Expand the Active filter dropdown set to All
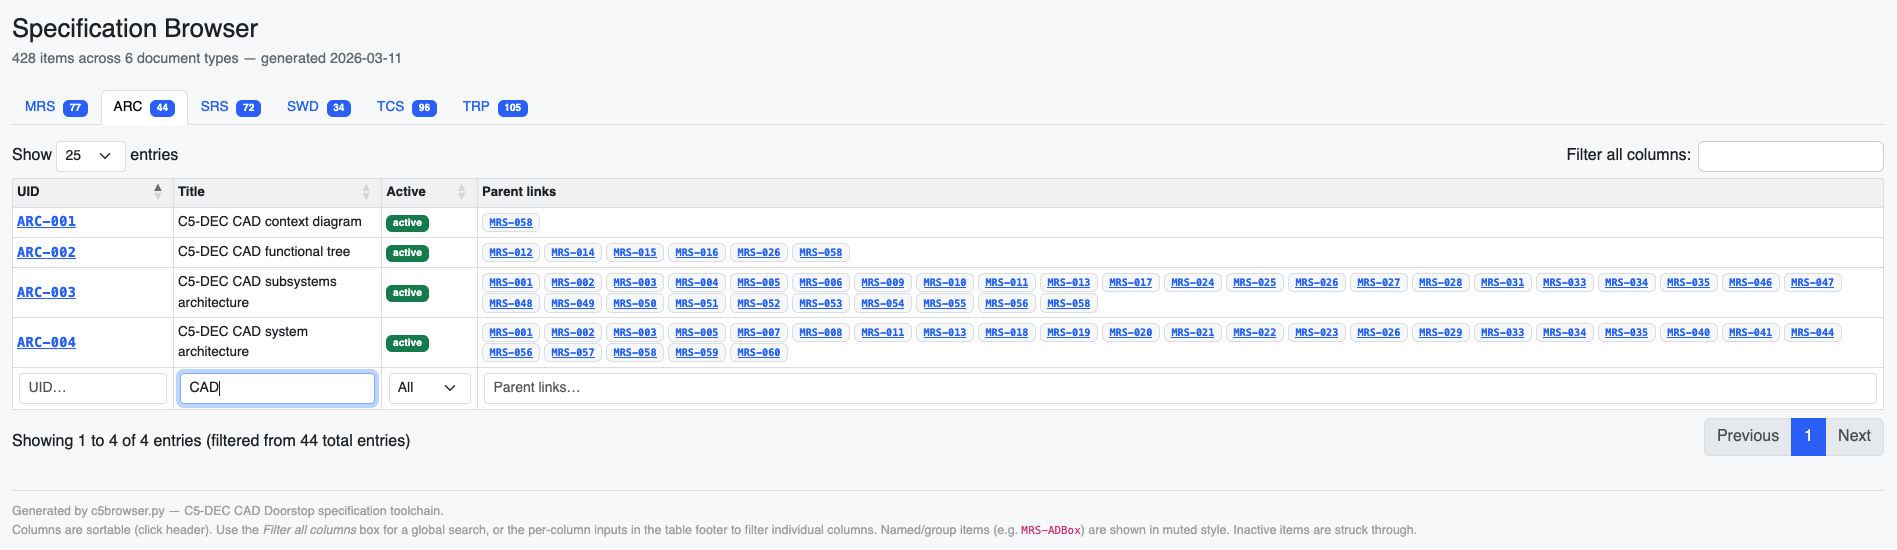1897x550 pixels. [x=427, y=388]
